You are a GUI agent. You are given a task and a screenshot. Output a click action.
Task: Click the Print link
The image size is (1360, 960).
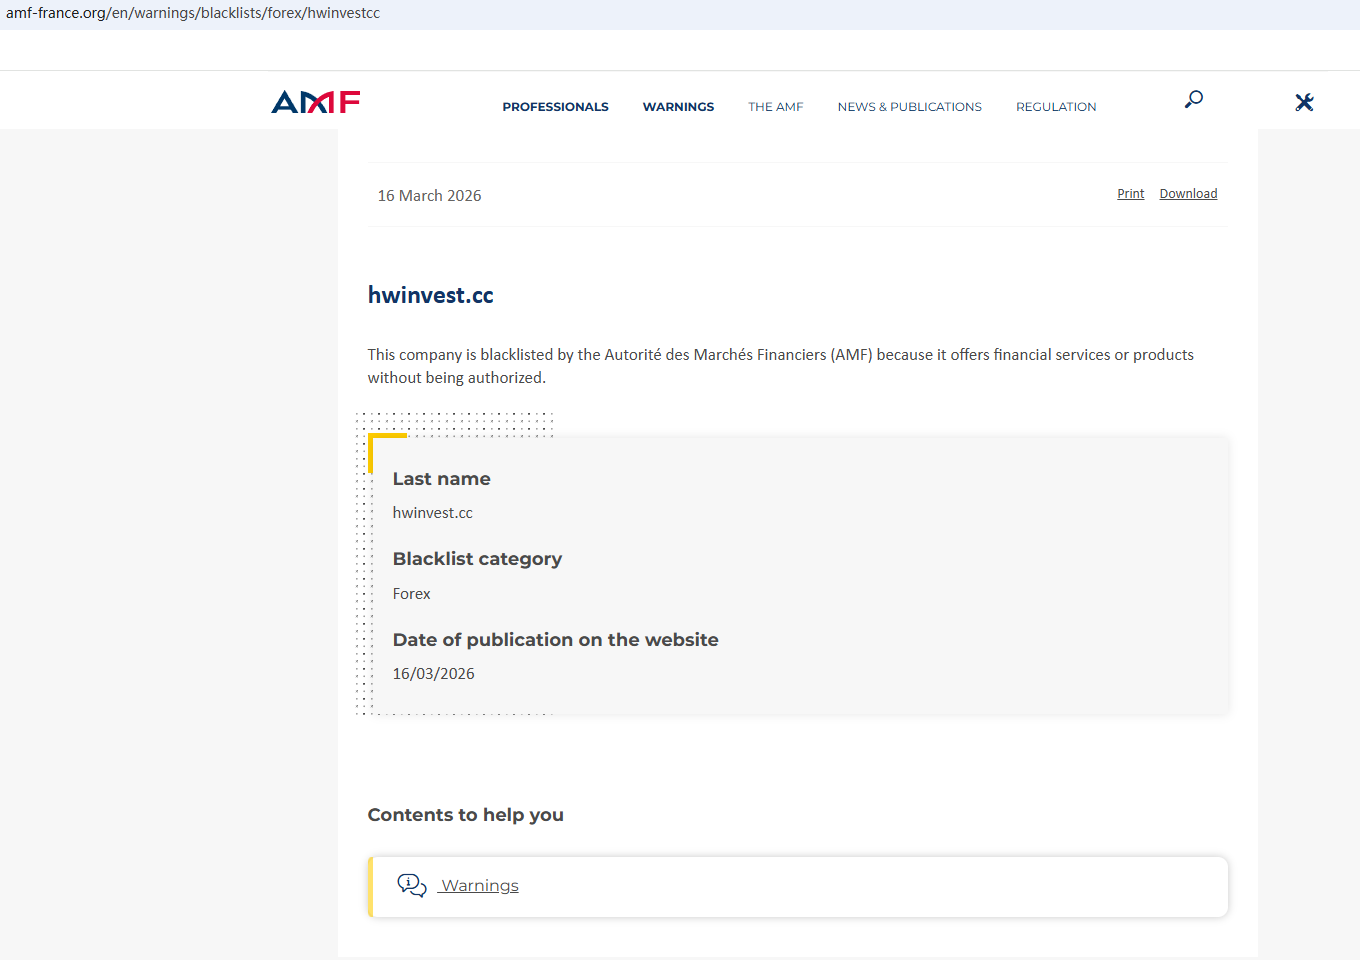[x=1130, y=194]
